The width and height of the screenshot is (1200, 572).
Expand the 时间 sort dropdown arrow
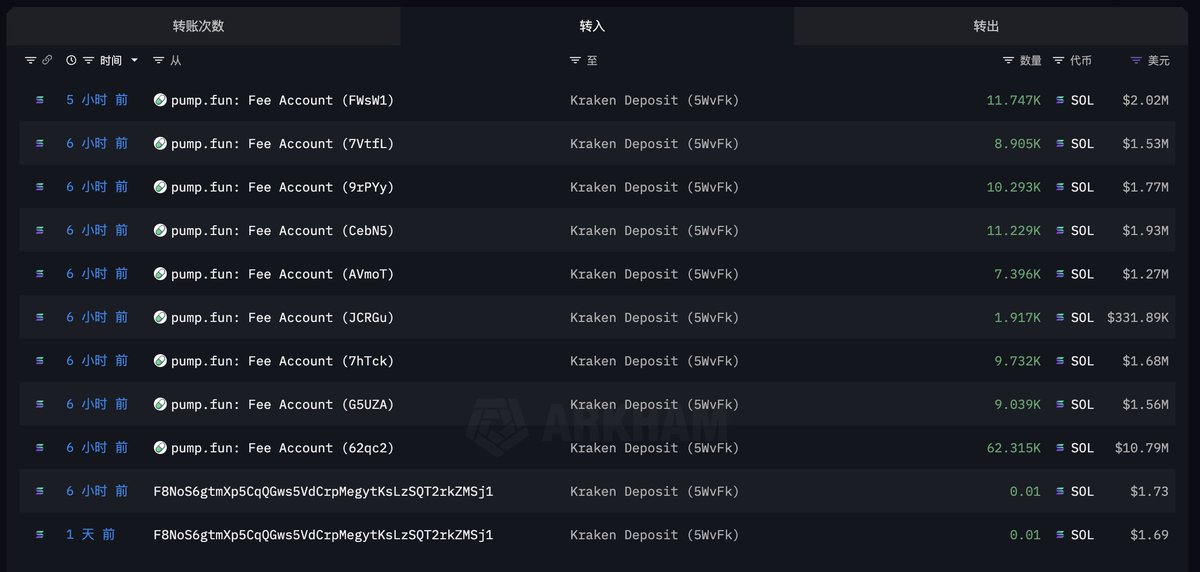pos(135,61)
